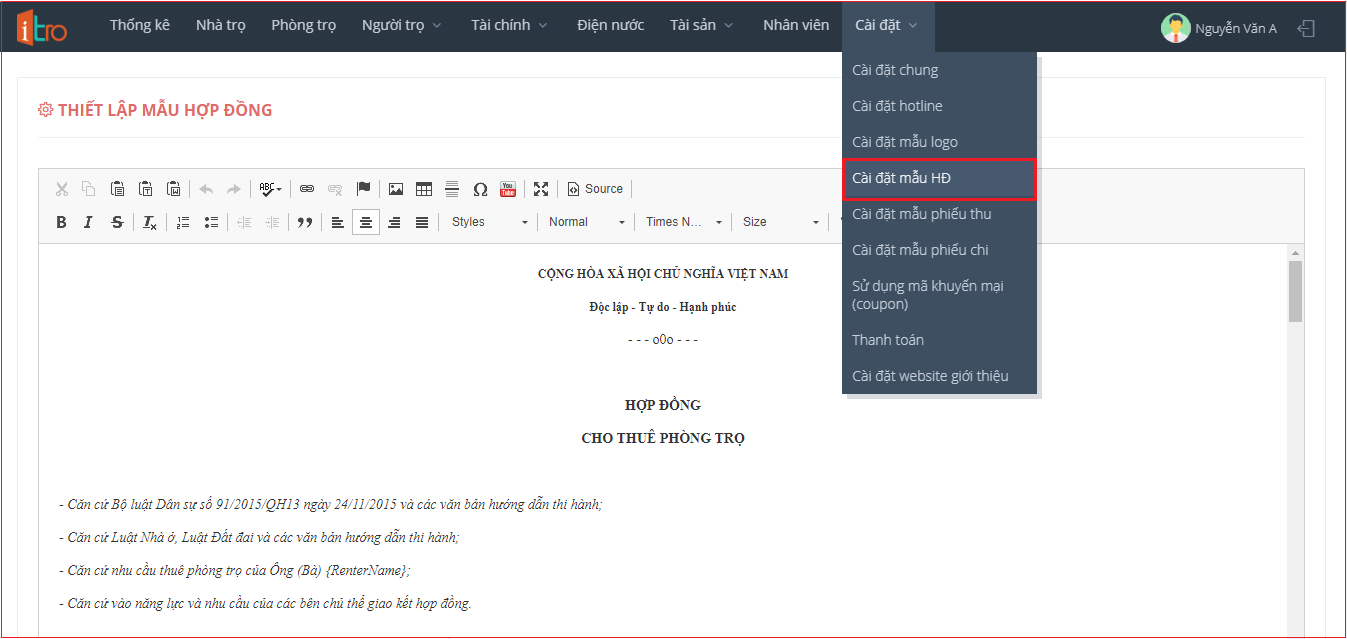
Task: Insert a table using the toolbar
Action: 424,189
